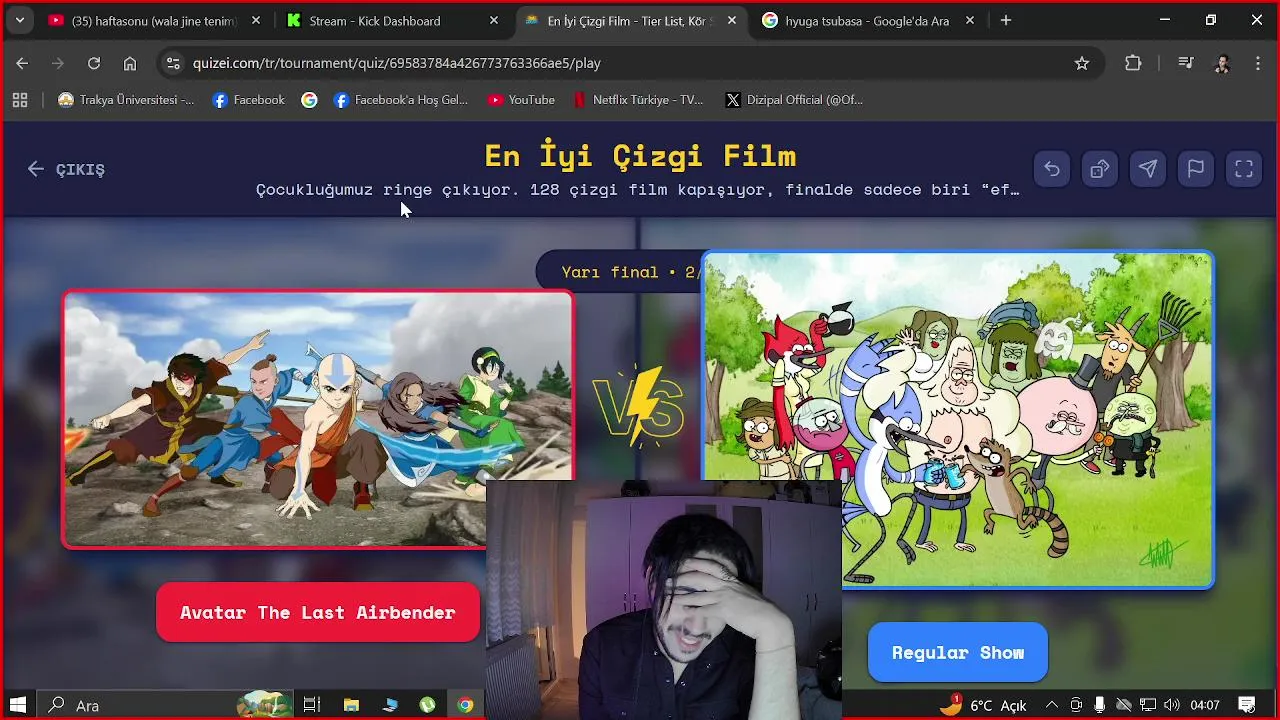Open a new browser tab
1280x720 pixels.
pos(1006,20)
